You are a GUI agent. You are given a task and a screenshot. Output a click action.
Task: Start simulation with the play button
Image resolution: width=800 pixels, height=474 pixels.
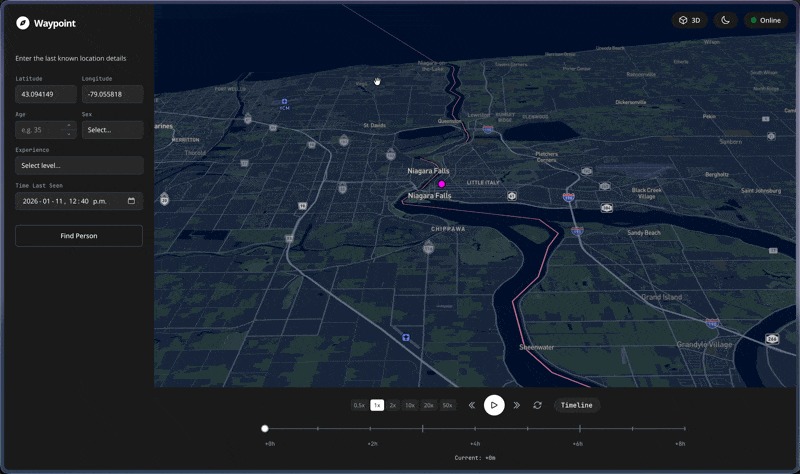point(494,405)
